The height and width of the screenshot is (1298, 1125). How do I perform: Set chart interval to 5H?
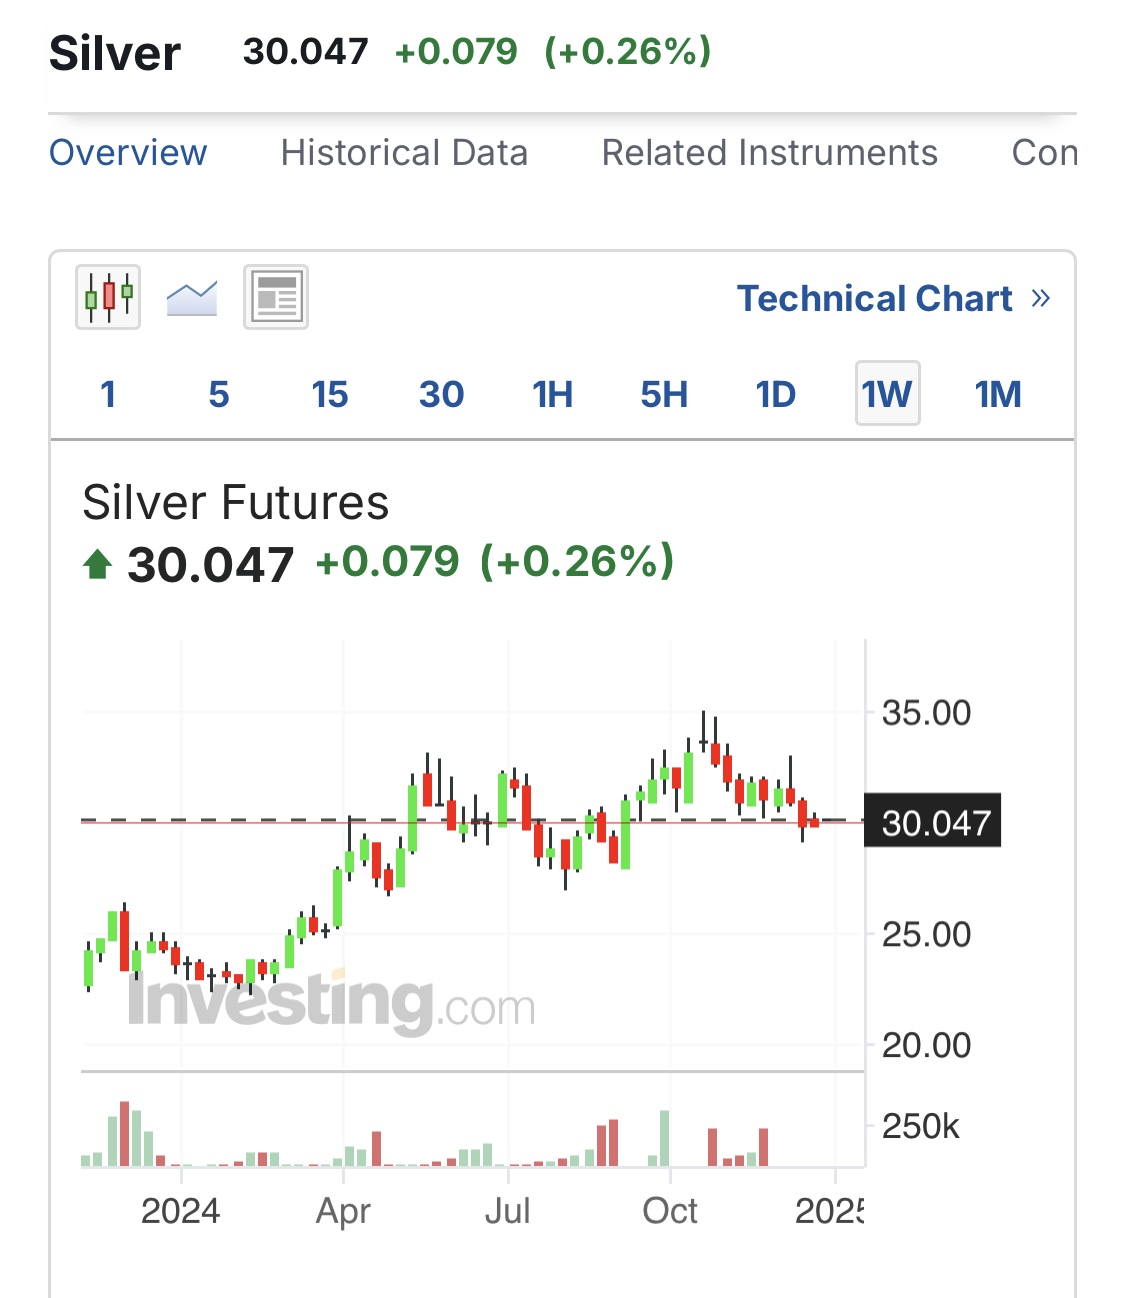tap(664, 394)
